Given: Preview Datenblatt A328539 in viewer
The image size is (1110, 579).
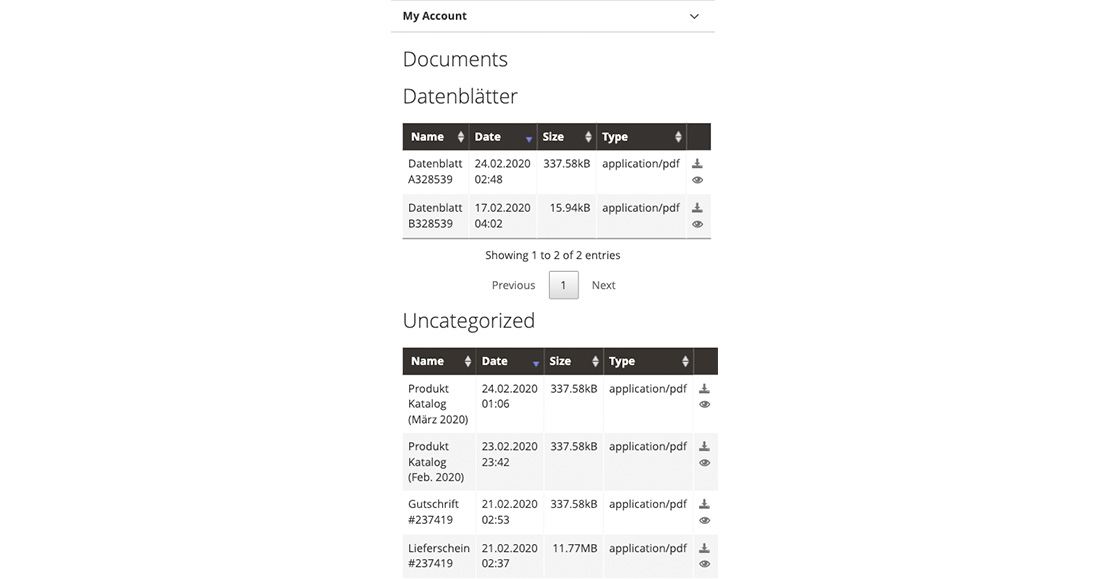Looking at the screenshot, I should click(697, 179).
